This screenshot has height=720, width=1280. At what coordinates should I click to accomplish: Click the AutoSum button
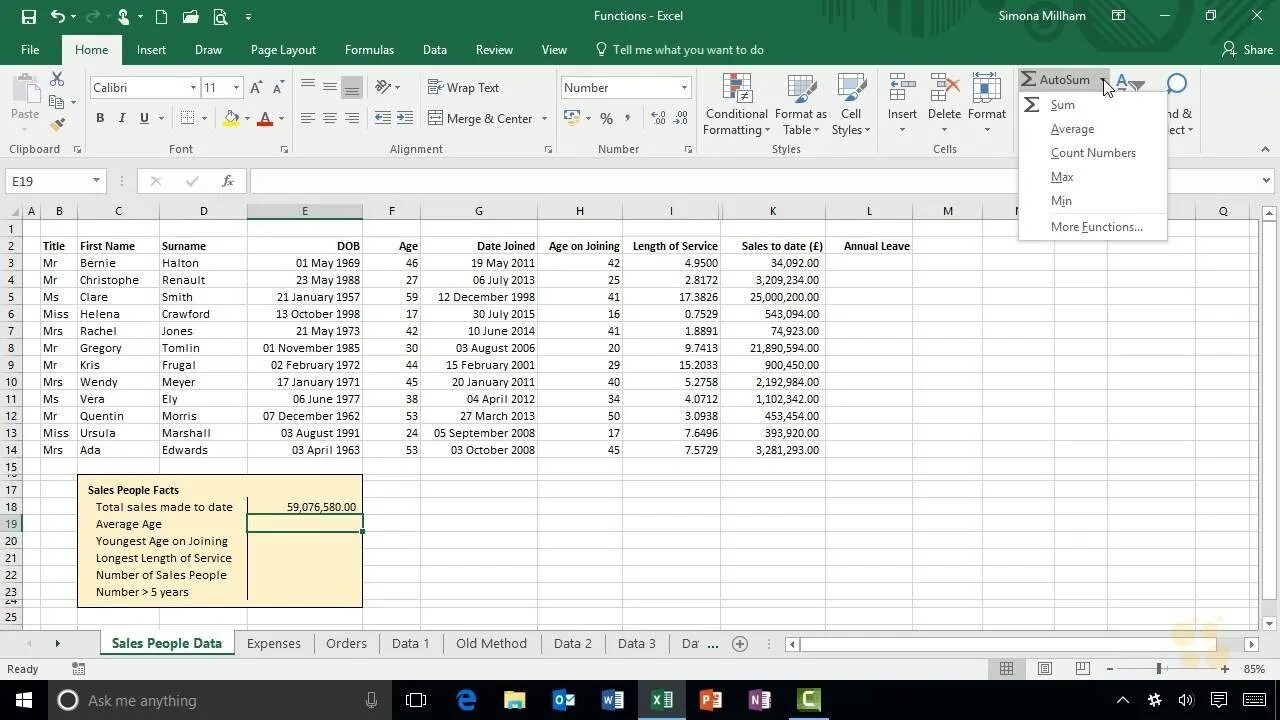pos(1056,80)
